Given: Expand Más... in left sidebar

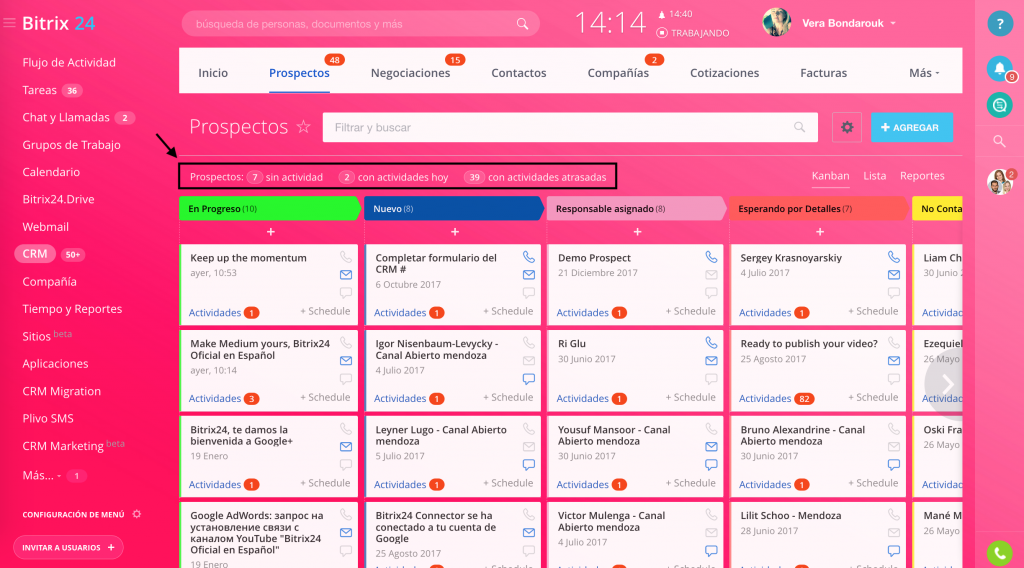Looking at the screenshot, I should coord(42,475).
